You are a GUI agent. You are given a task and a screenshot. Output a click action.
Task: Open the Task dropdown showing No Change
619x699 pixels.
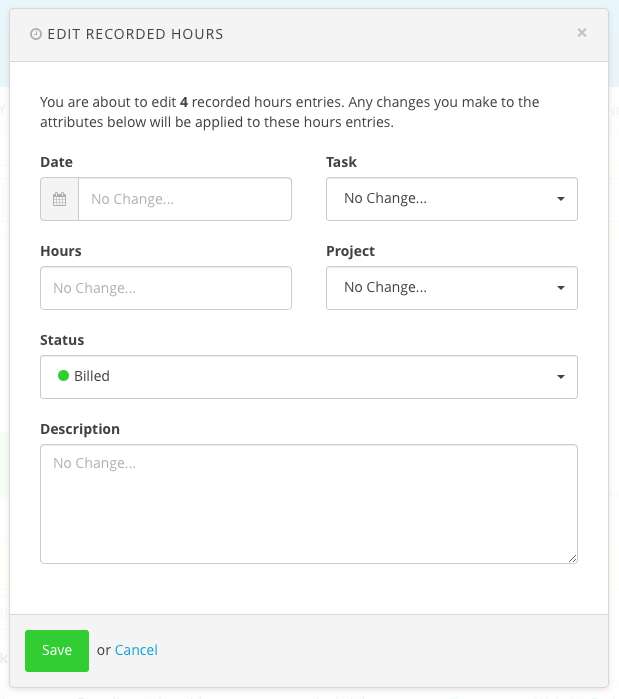450,199
